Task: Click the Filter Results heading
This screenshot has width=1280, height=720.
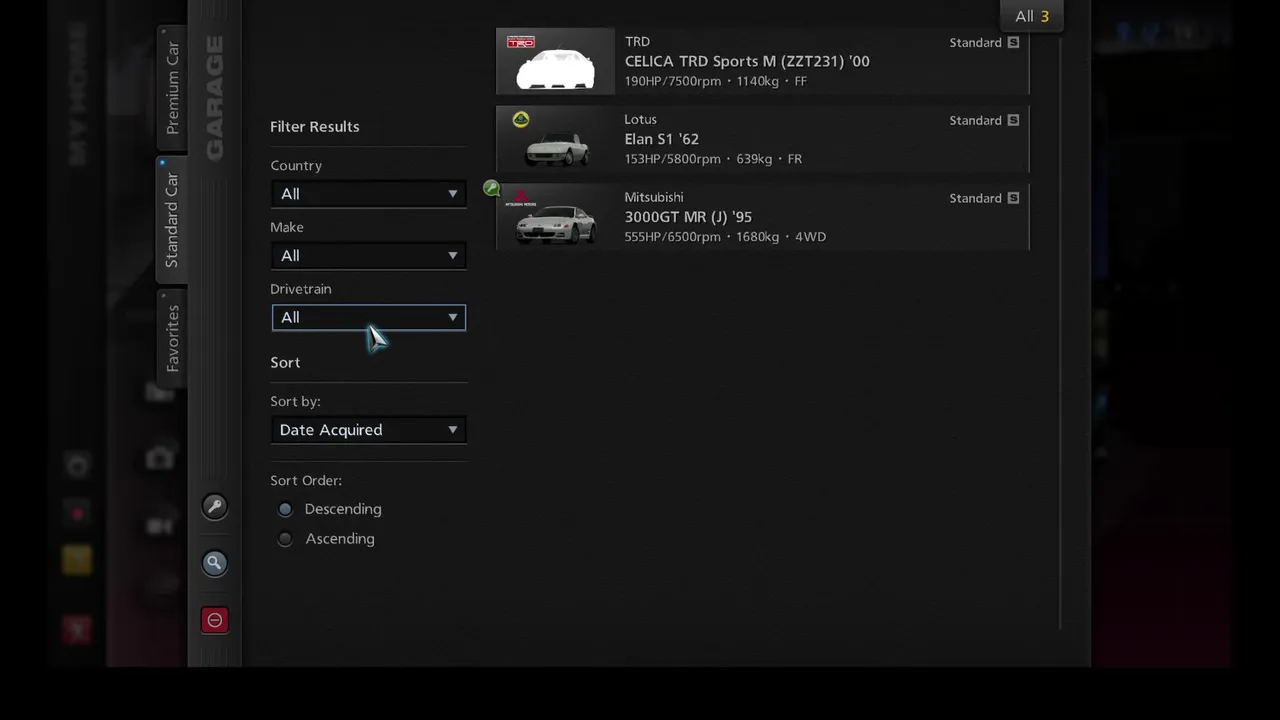Action: (315, 127)
